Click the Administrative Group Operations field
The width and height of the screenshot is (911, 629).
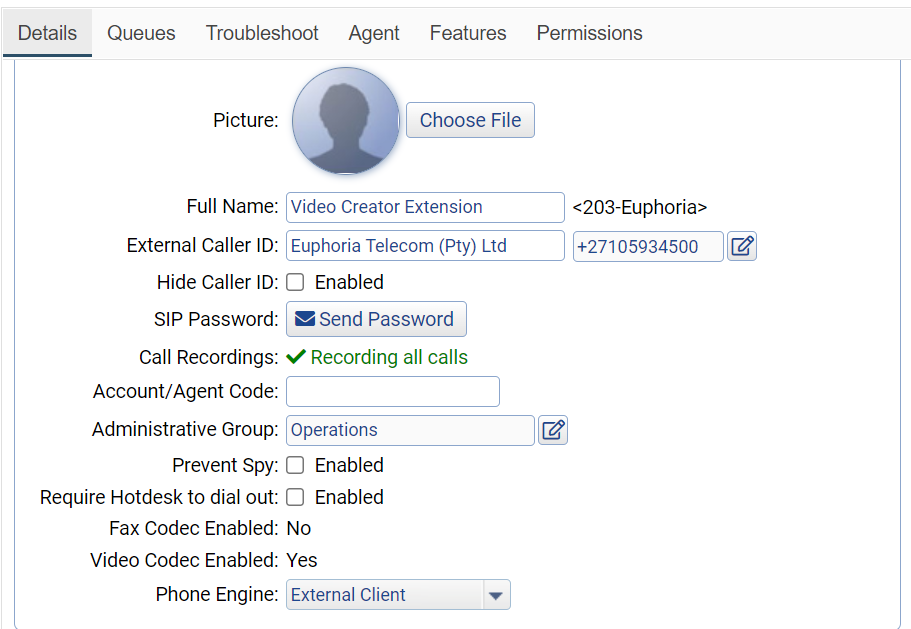point(410,430)
